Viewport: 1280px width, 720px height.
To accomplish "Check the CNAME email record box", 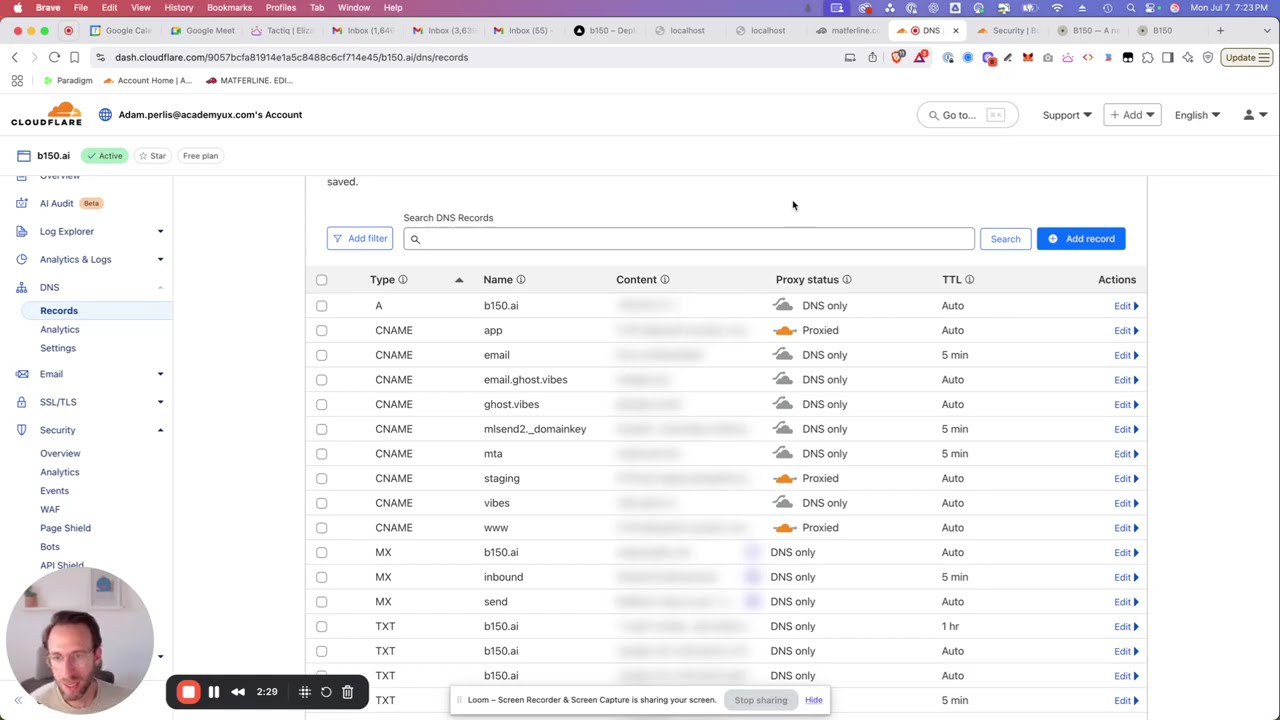I will (x=322, y=355).
